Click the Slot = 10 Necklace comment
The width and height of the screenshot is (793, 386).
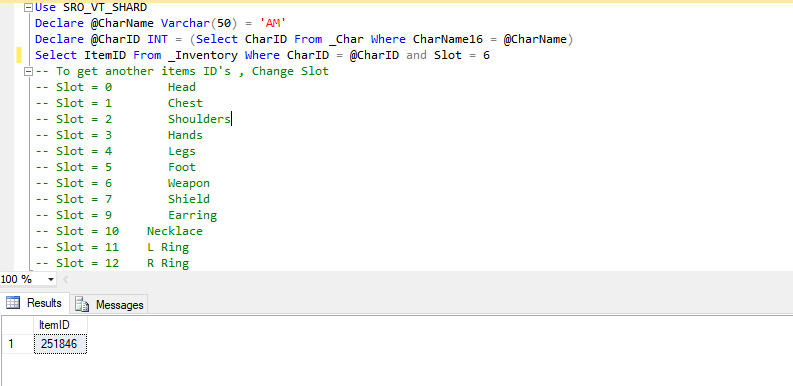[119, 231]
